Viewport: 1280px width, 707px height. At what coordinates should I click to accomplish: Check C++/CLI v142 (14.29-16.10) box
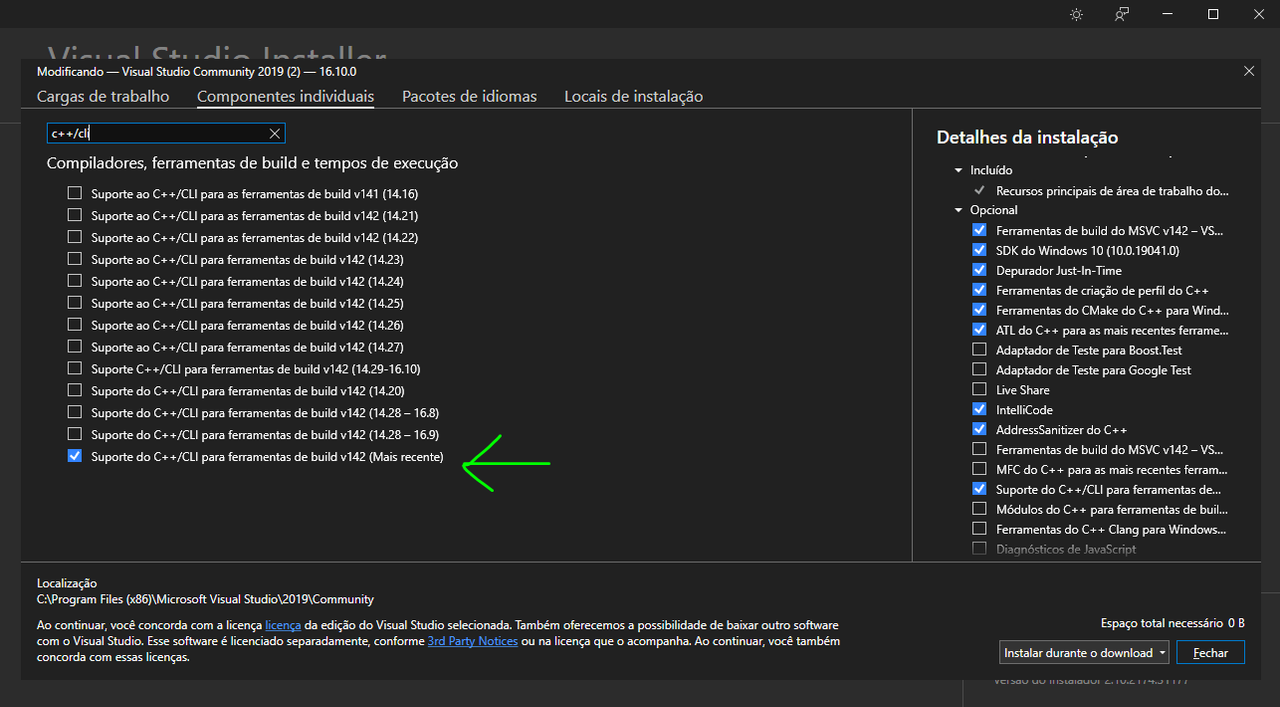tap(74, 368)
